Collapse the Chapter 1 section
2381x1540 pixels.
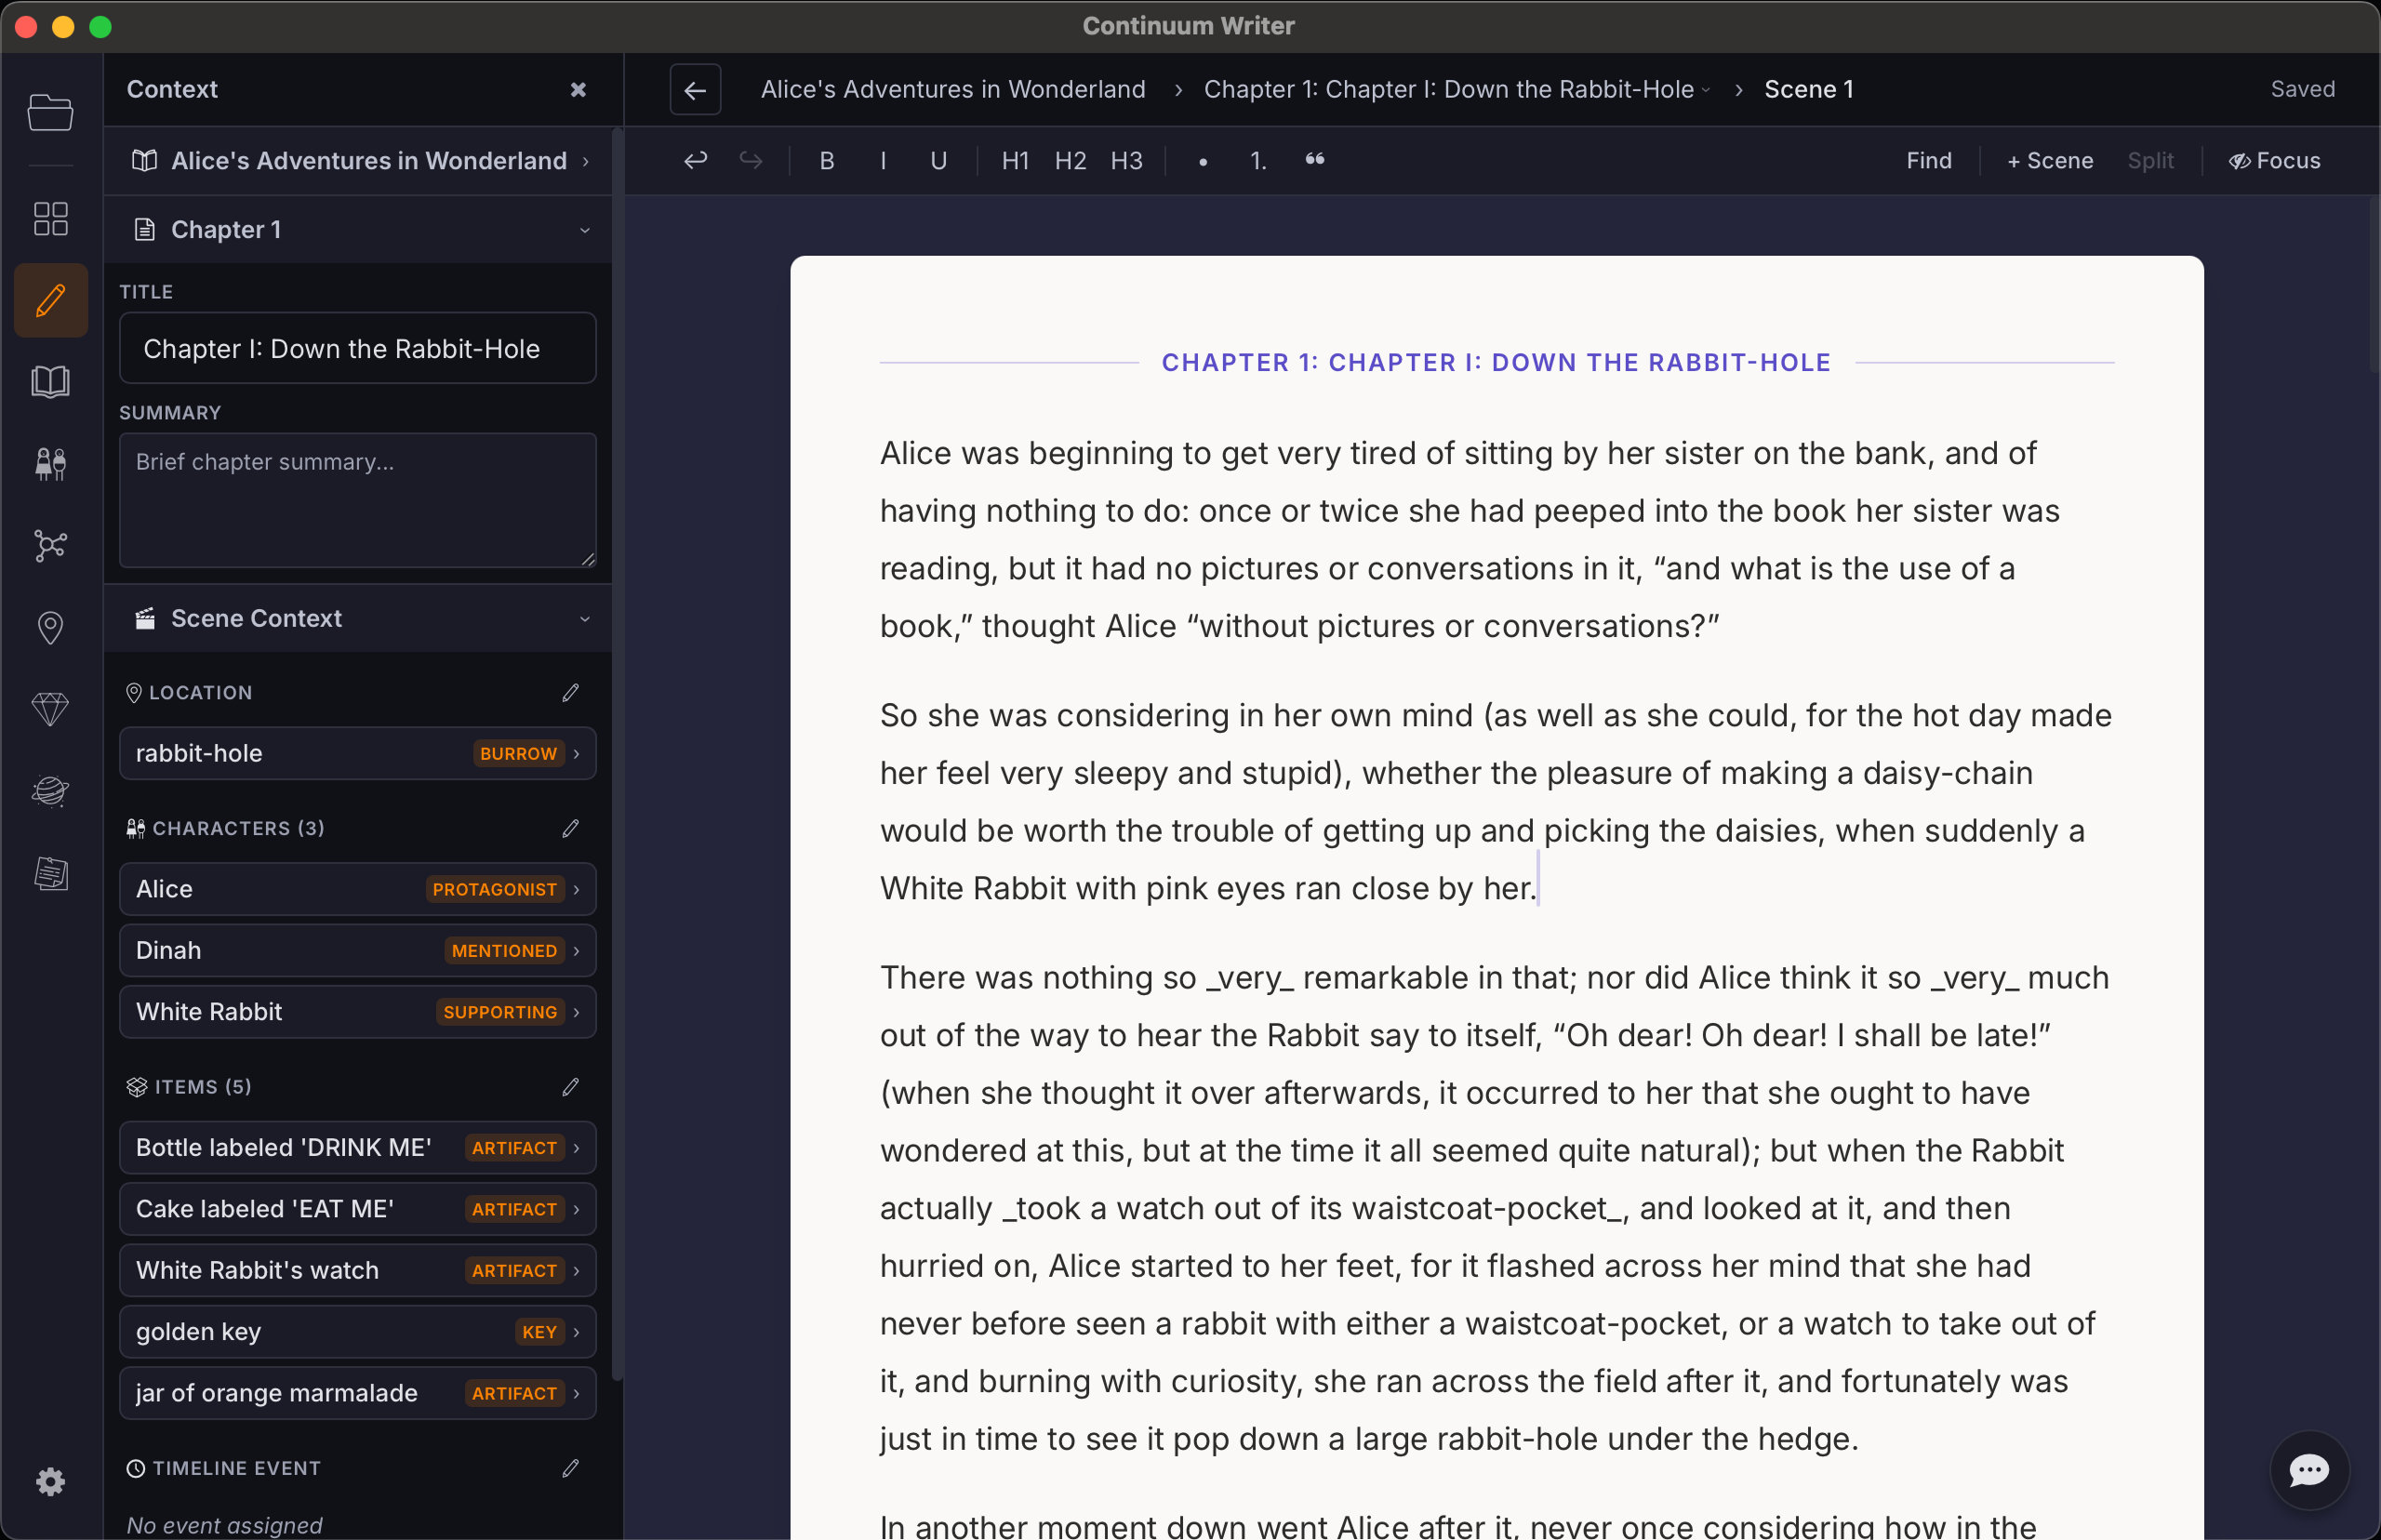pos(358,230)
